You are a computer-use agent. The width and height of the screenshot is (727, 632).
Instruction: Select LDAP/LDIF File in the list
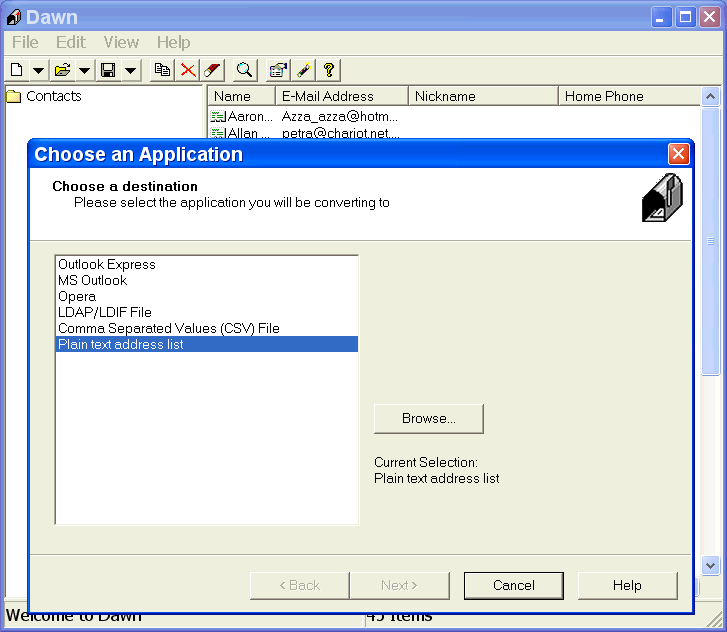206,312
